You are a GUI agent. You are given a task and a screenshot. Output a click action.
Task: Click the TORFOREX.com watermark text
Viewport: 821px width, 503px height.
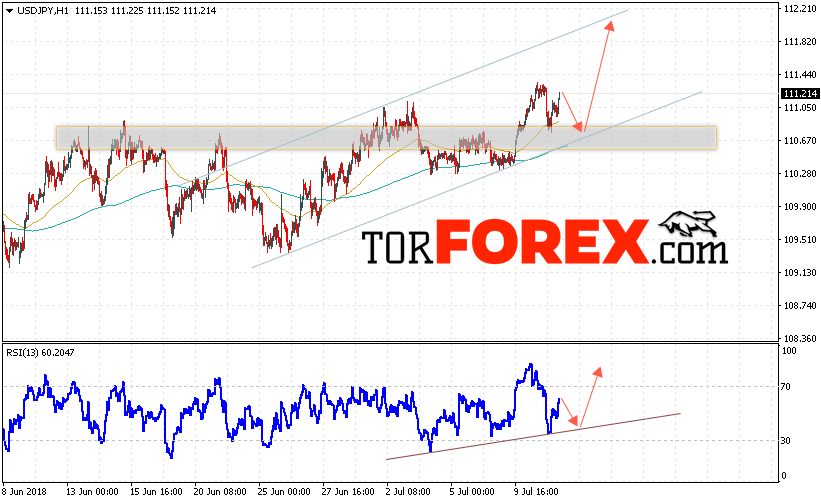click(x=545, y=242)
